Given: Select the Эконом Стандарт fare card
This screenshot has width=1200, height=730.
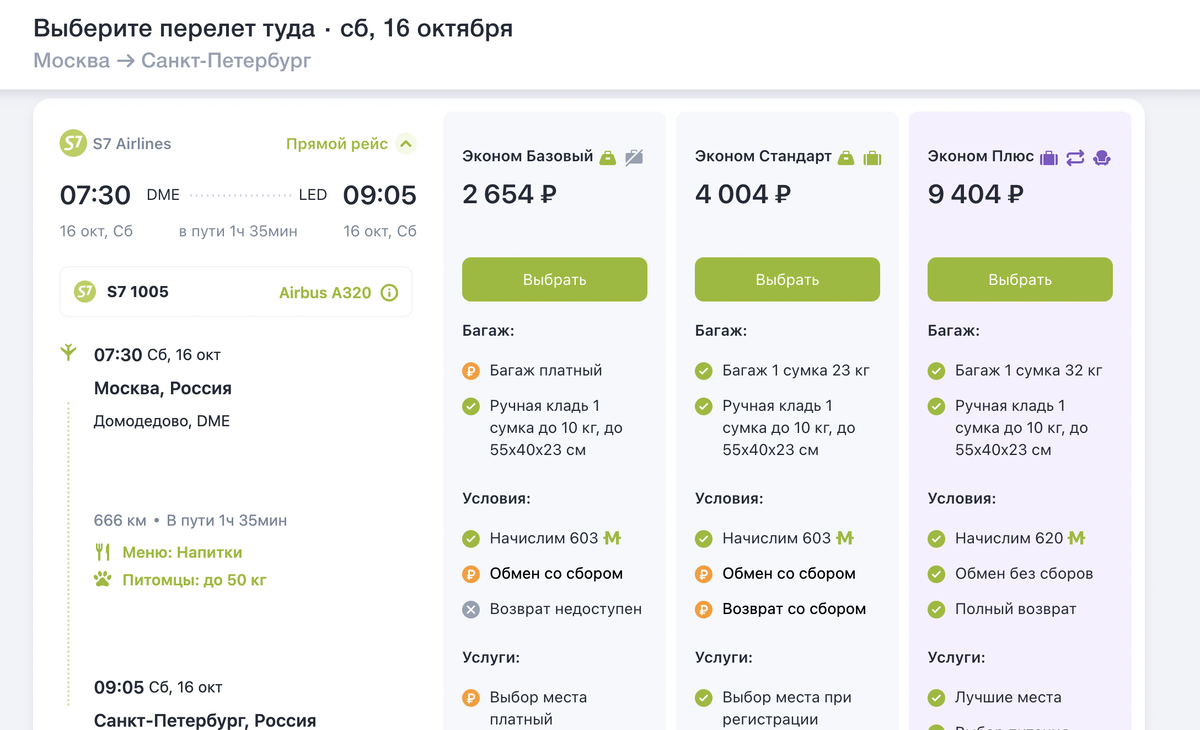Looking at the screenshot, I should coord(787,279).
